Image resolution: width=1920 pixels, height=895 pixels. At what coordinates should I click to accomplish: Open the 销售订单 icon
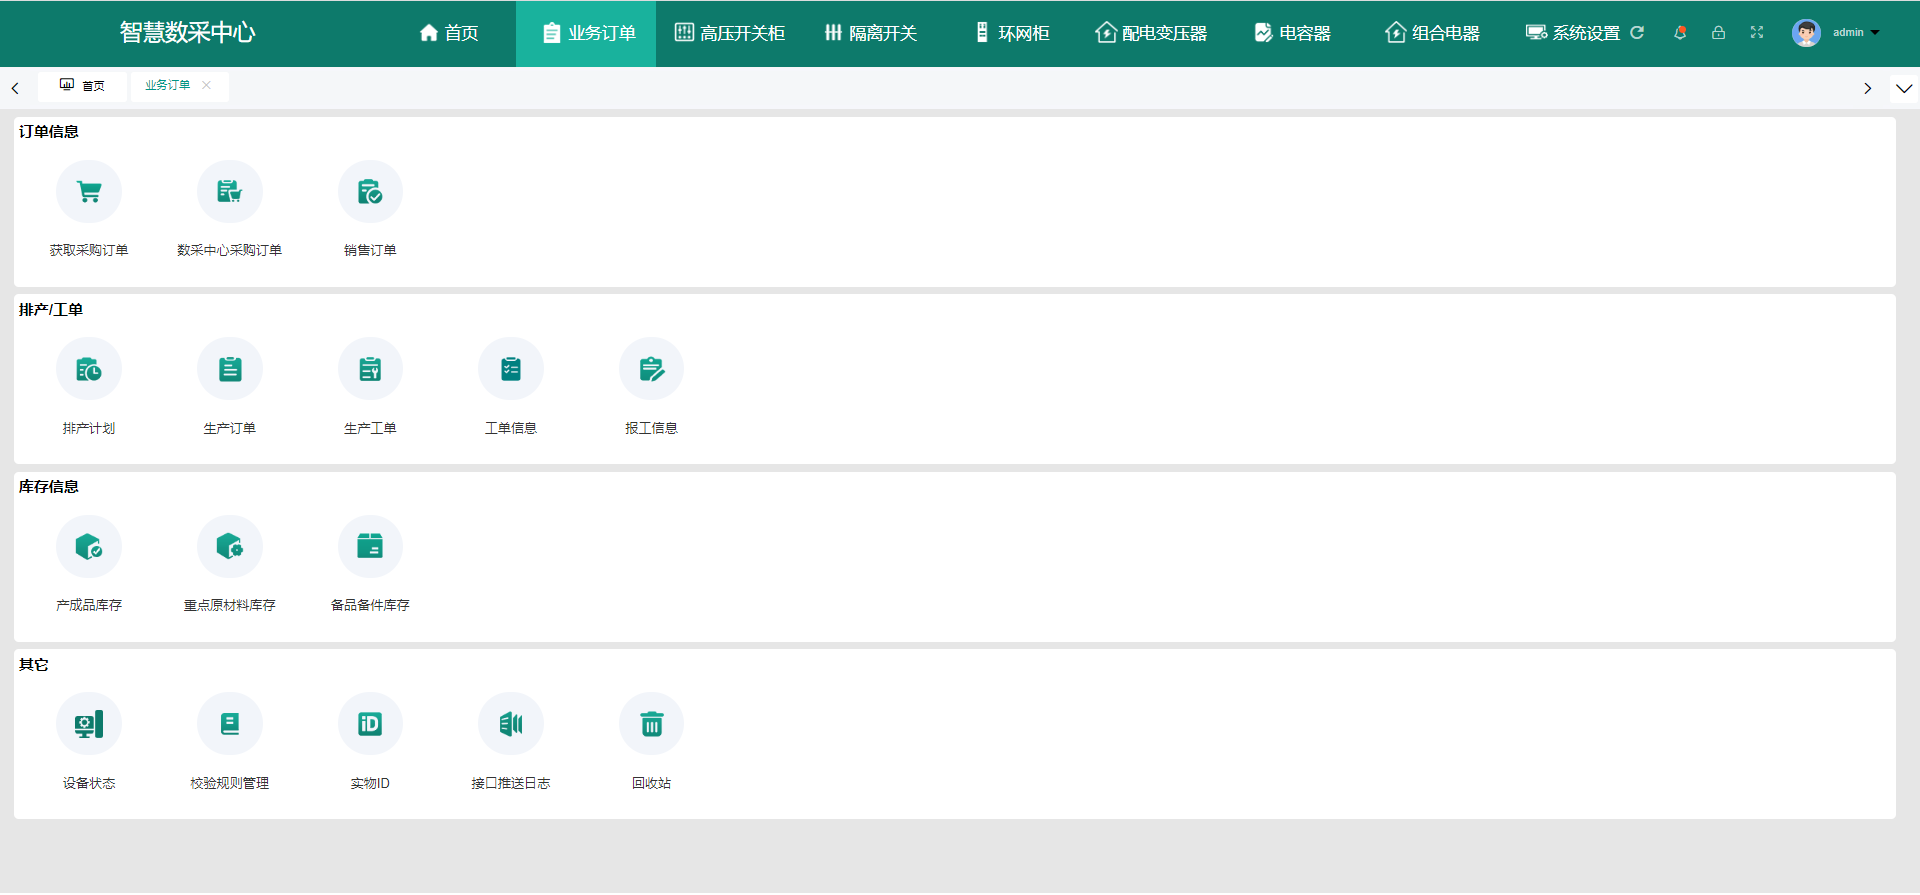point(370,192)
